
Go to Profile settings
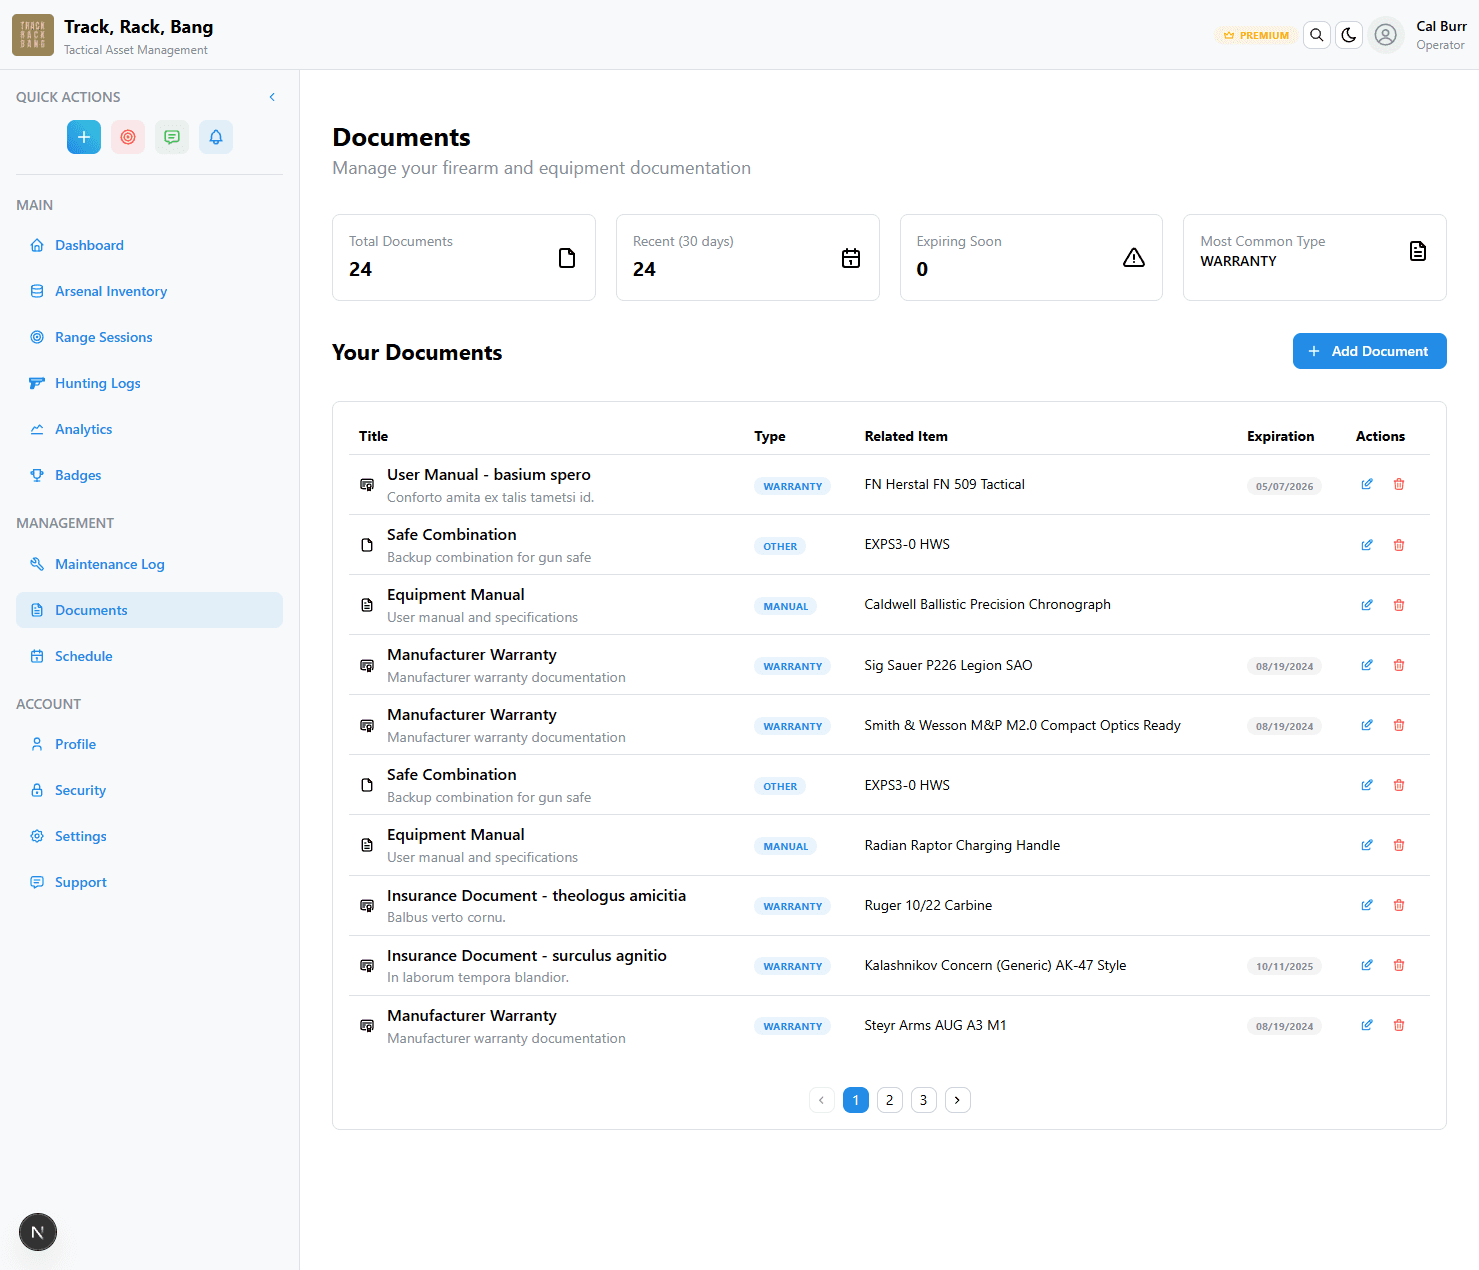pyautogui.click(x=149, y=744)
